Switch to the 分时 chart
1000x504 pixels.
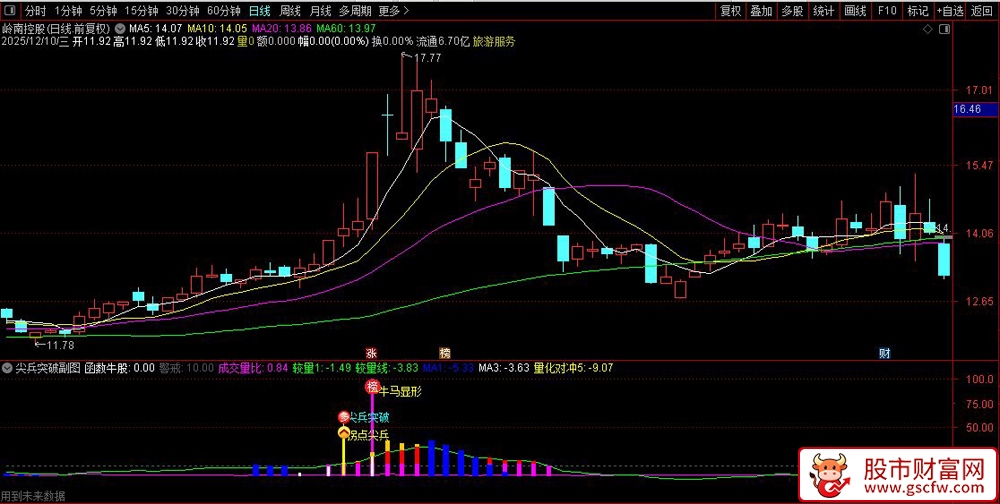click(36, 11)
